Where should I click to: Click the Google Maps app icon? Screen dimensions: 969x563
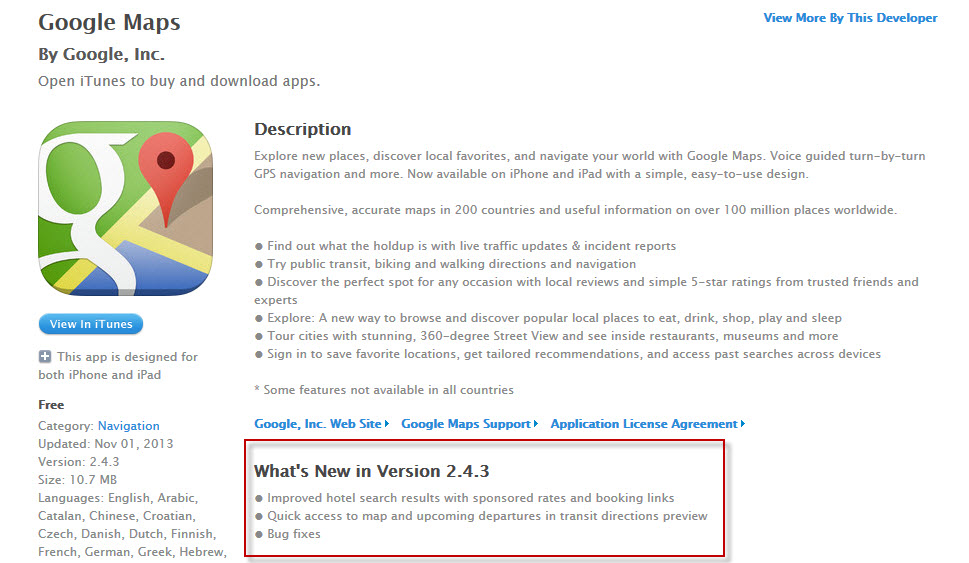(125, 208)
